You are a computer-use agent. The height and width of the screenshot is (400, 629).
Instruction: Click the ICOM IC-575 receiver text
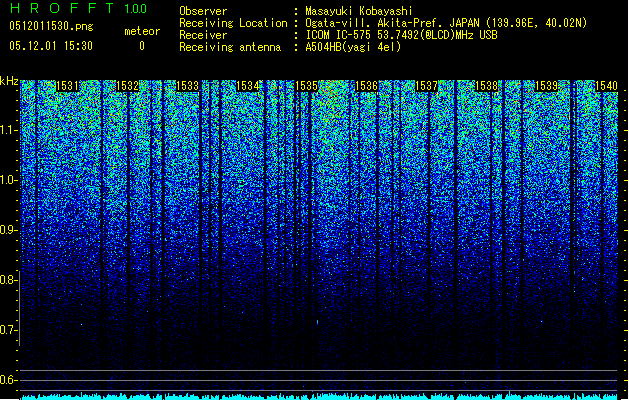[401, 35]
